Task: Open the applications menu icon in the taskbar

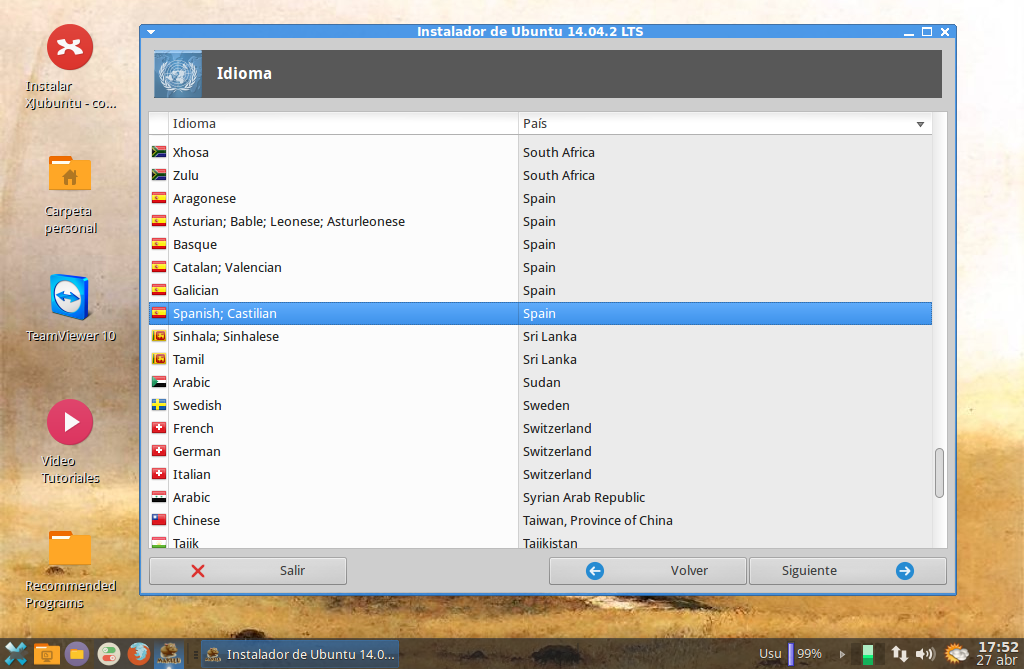Action: tap(16, 653)
